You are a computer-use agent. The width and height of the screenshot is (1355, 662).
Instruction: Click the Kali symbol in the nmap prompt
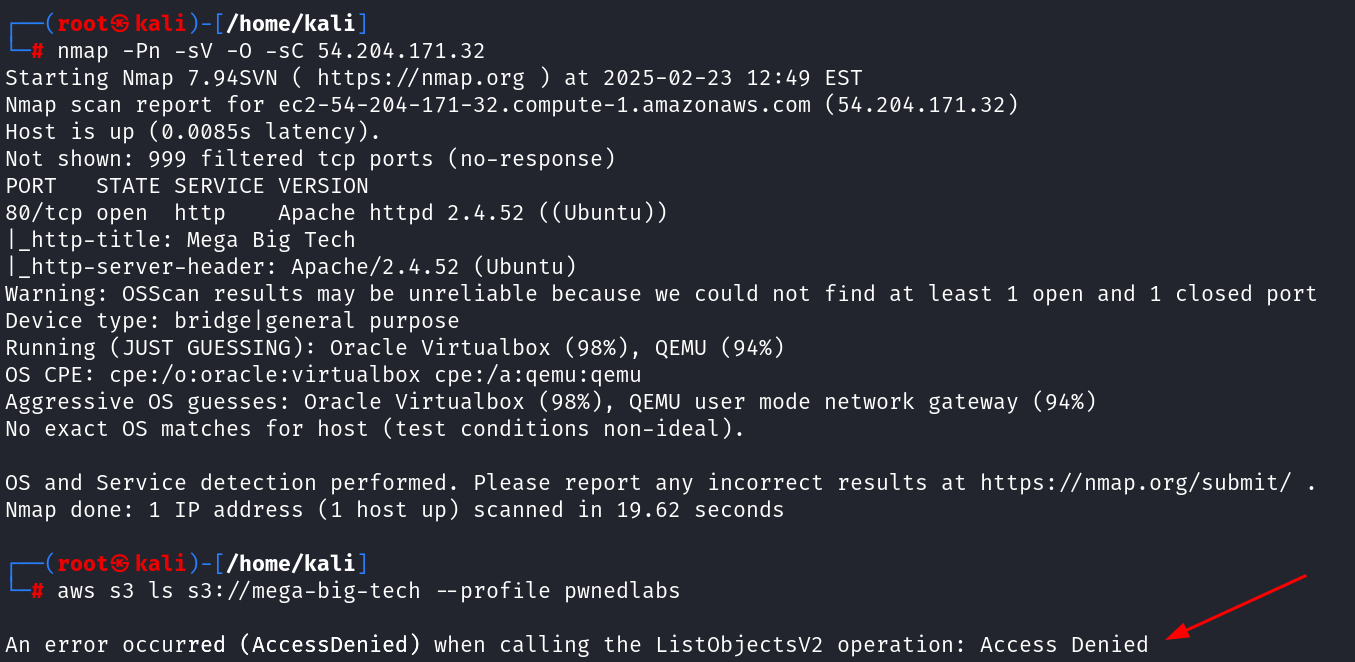[x=120, y=23]
